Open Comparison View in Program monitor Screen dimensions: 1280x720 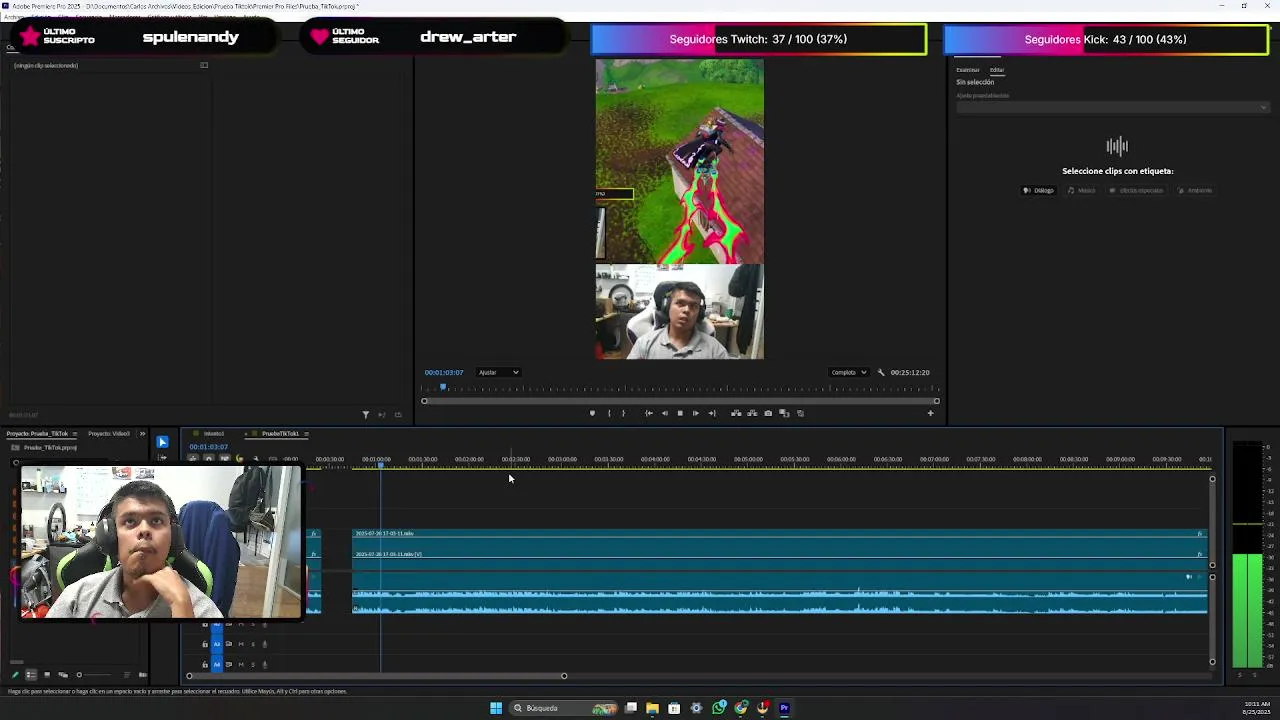pyautogui.click(x=784, y=413)
